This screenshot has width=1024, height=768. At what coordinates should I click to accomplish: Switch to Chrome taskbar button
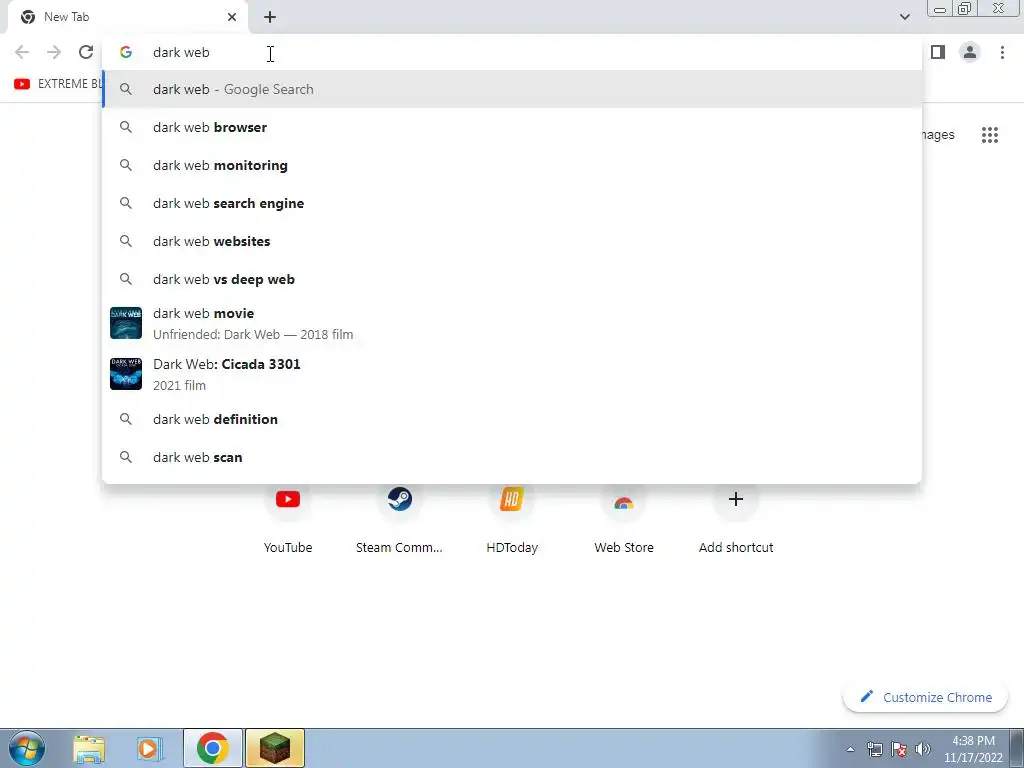point(212,748)
